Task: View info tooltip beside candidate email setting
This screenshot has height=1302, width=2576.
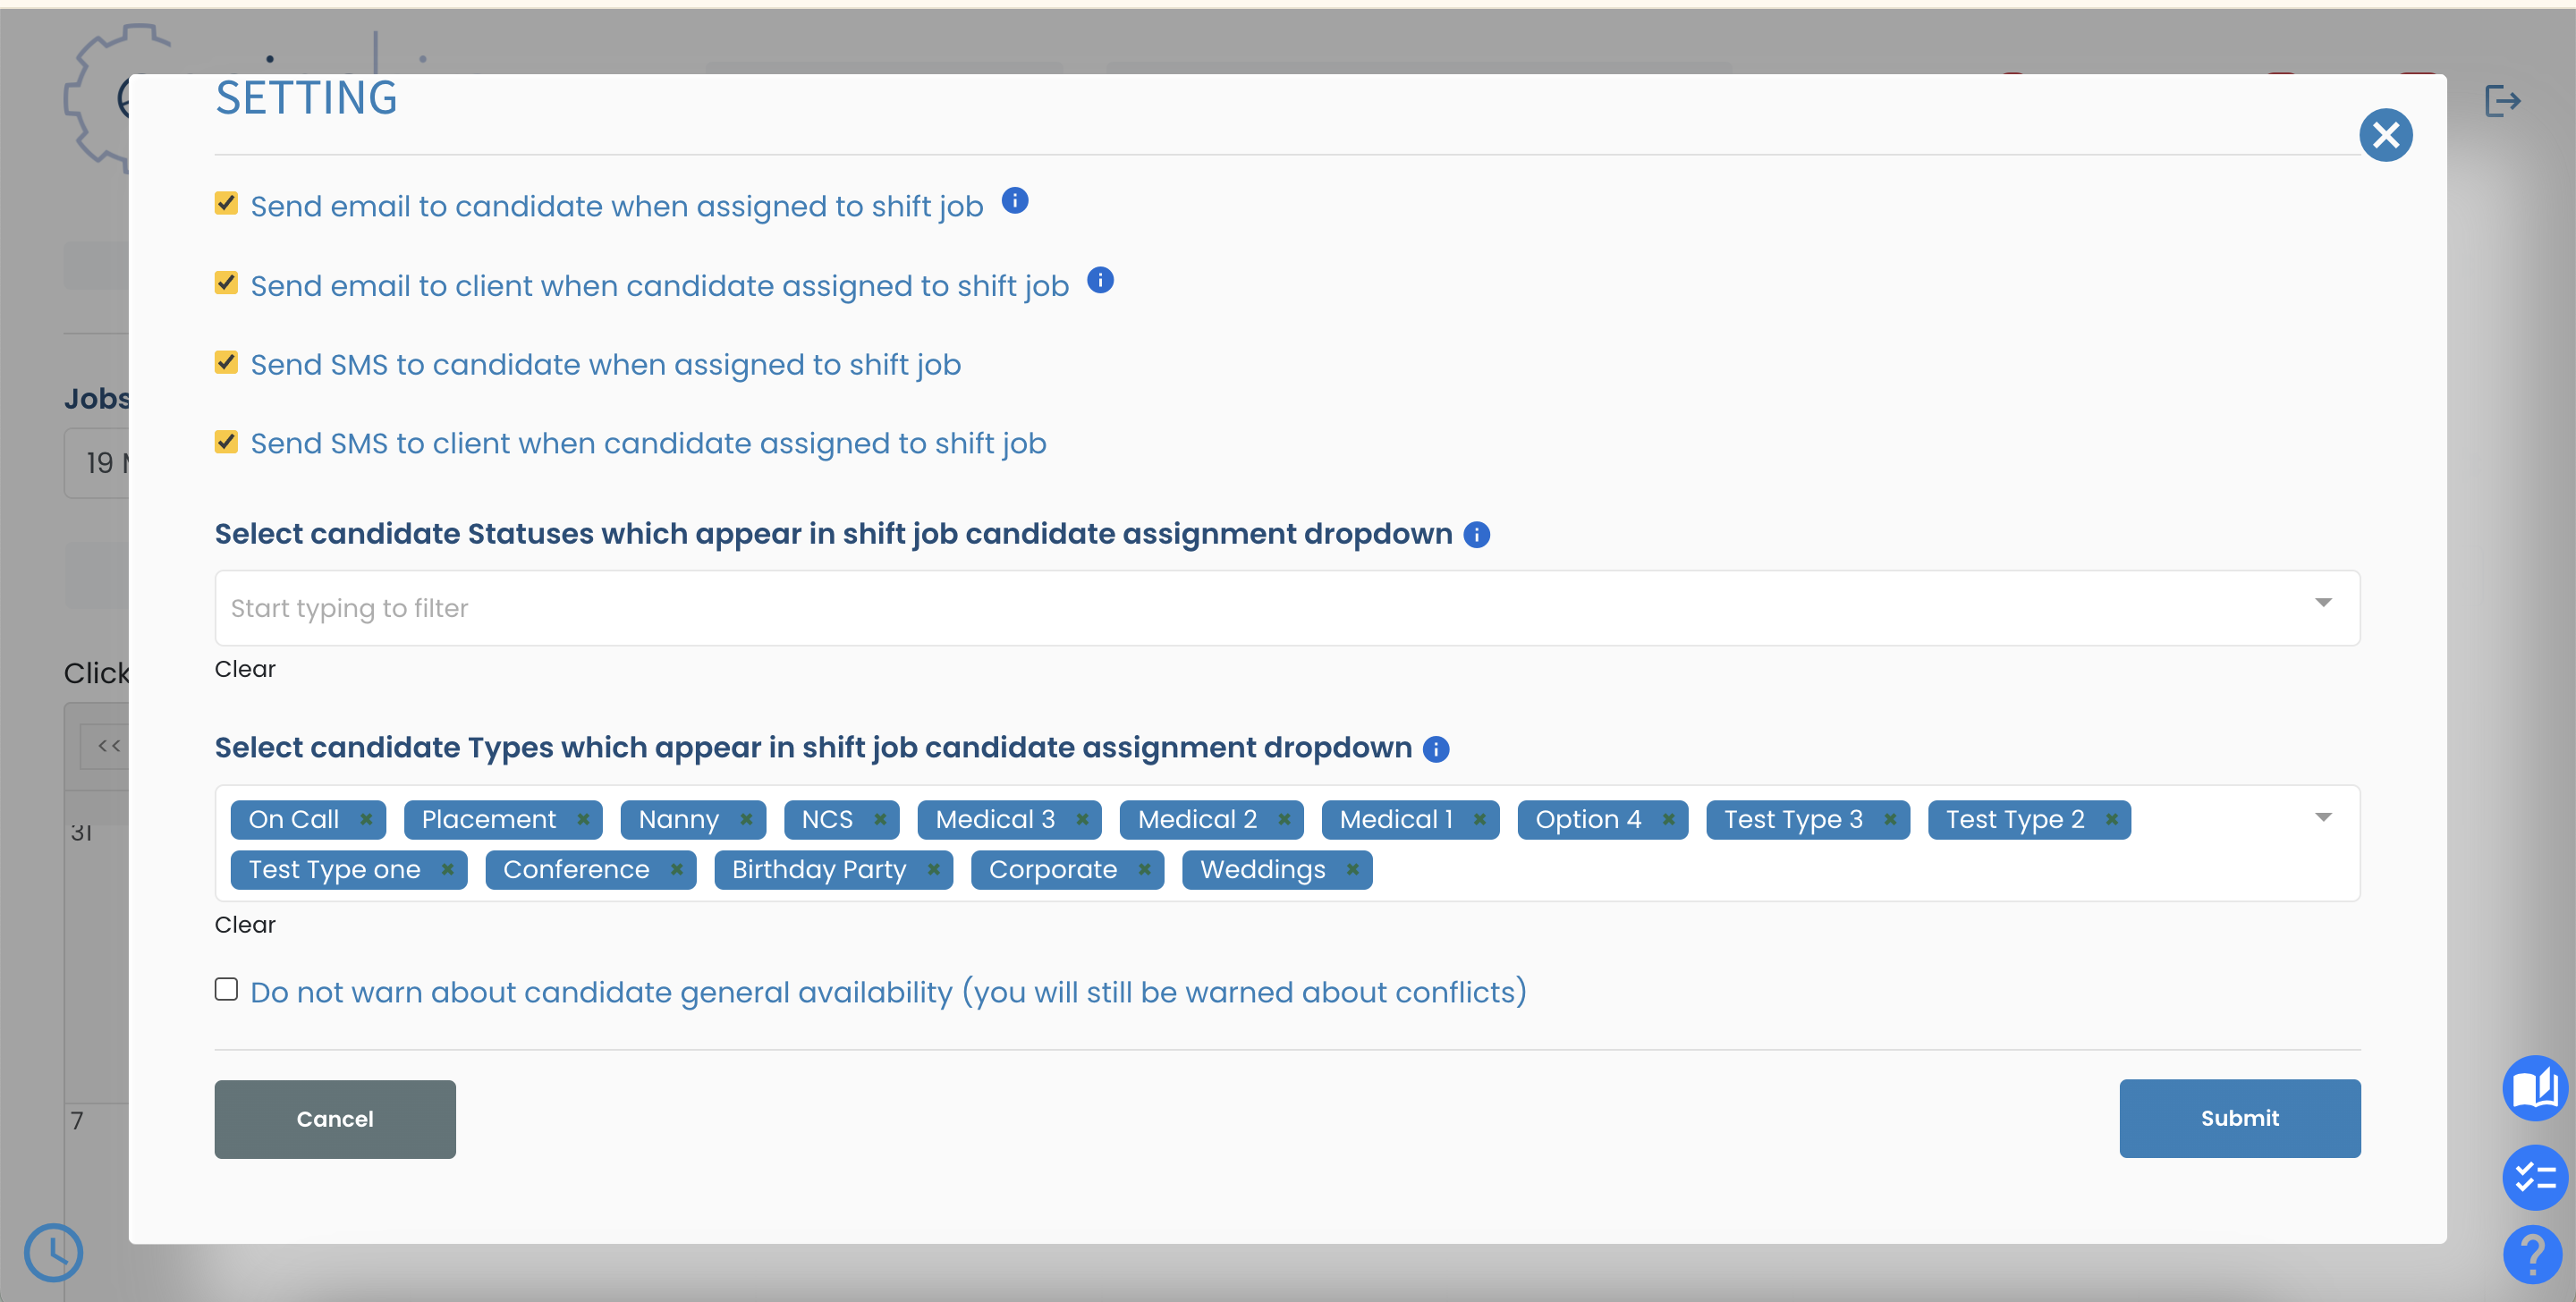Action: [1015, 201]
